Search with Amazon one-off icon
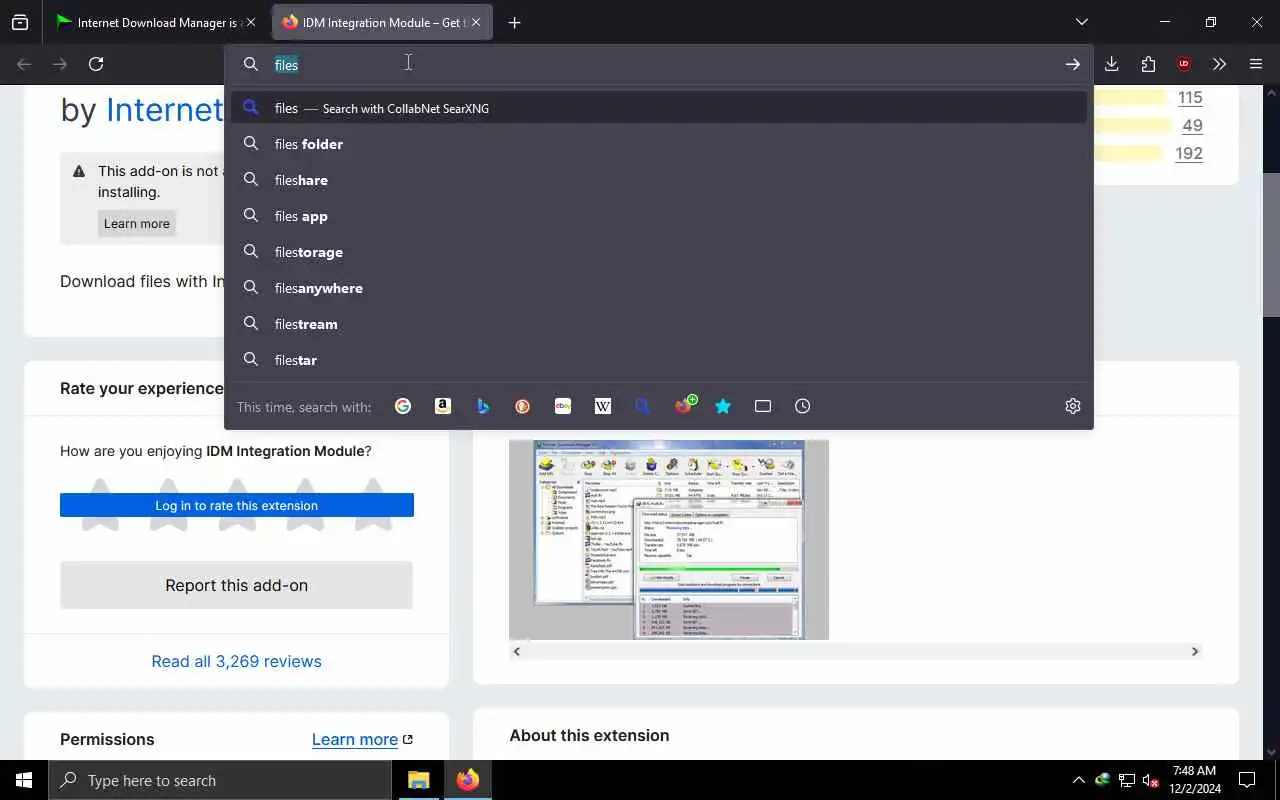1280x800 pixels. click(443, 406)
